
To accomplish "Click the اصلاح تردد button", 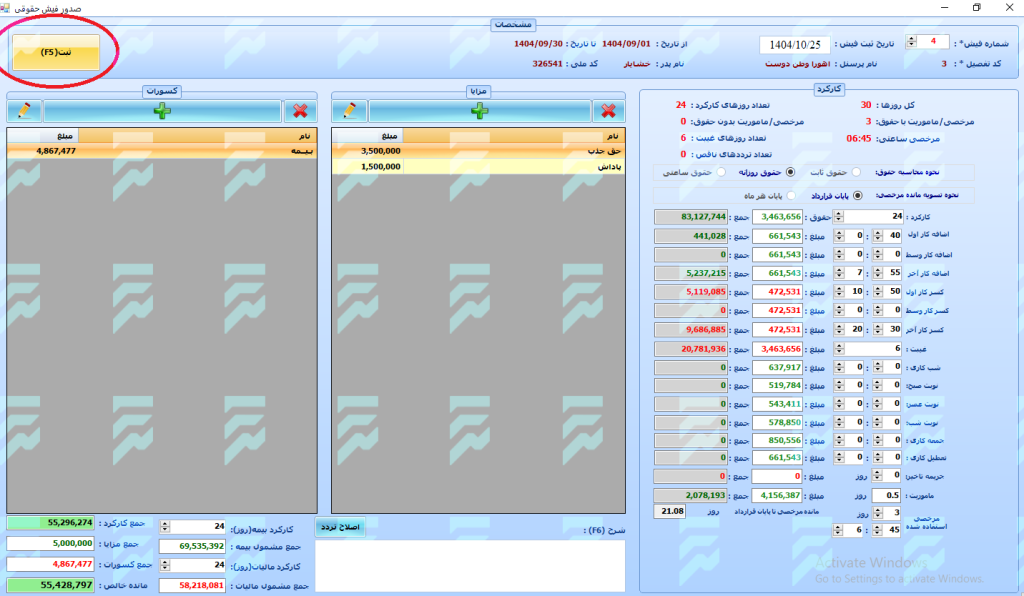I will 340,527.
